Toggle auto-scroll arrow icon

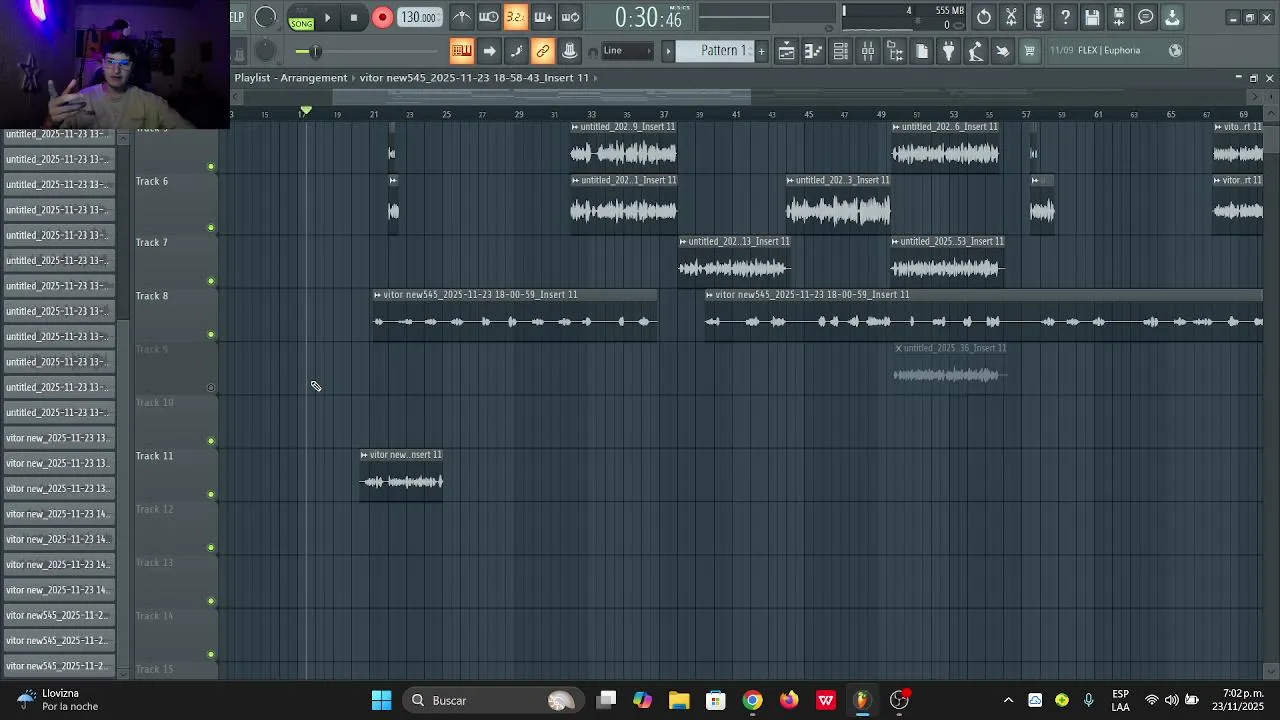(489, 51)
